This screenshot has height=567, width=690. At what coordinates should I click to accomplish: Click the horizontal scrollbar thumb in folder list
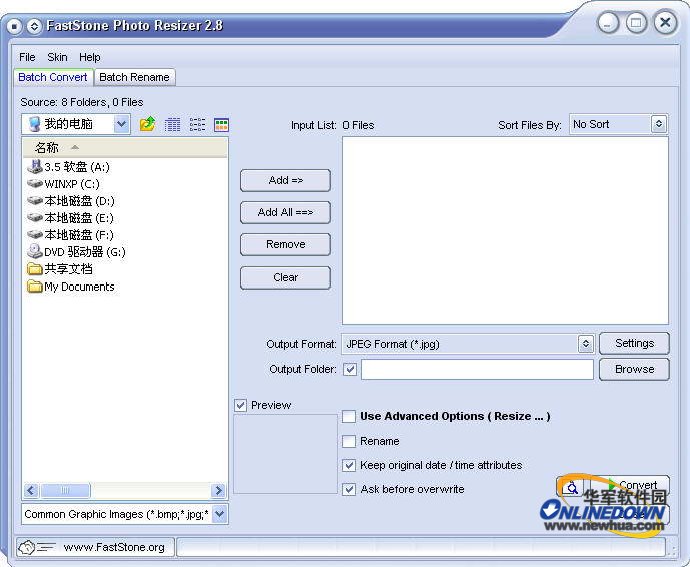pyautogui.click(x=65, y=490)
